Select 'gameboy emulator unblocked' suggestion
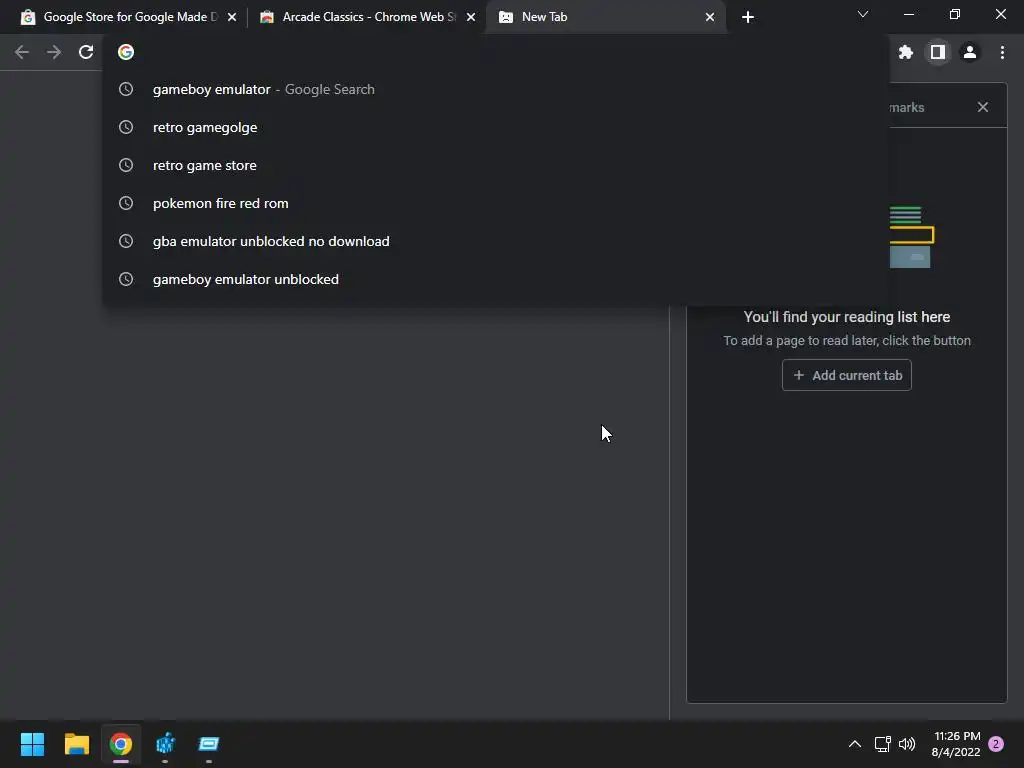1024x768 pixels. pyautogui.click(x=496, y=279)
